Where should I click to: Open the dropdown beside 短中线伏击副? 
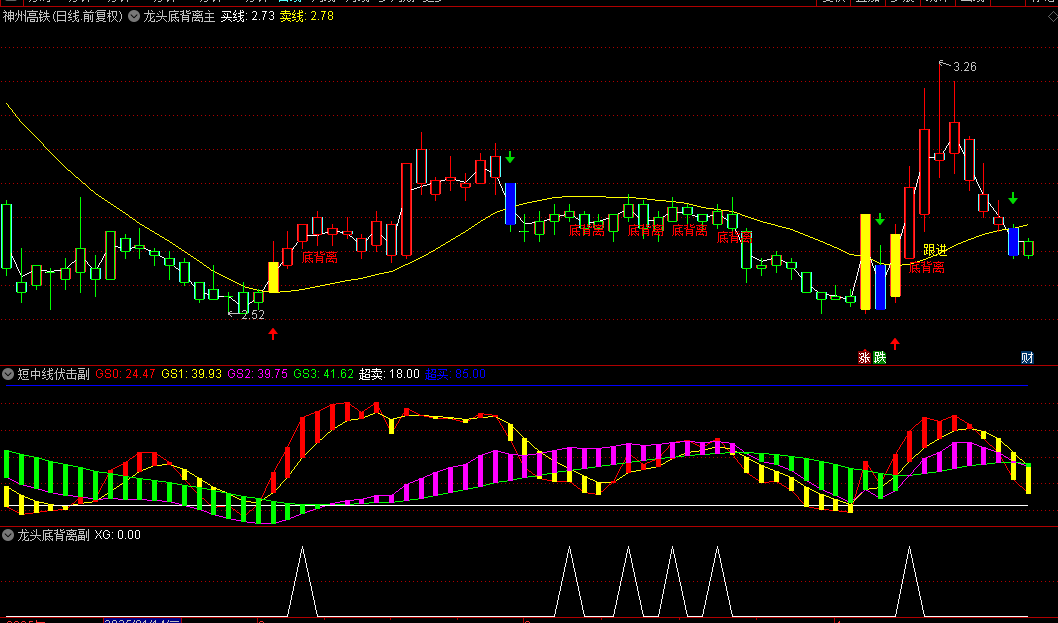(x=8, y=374)
